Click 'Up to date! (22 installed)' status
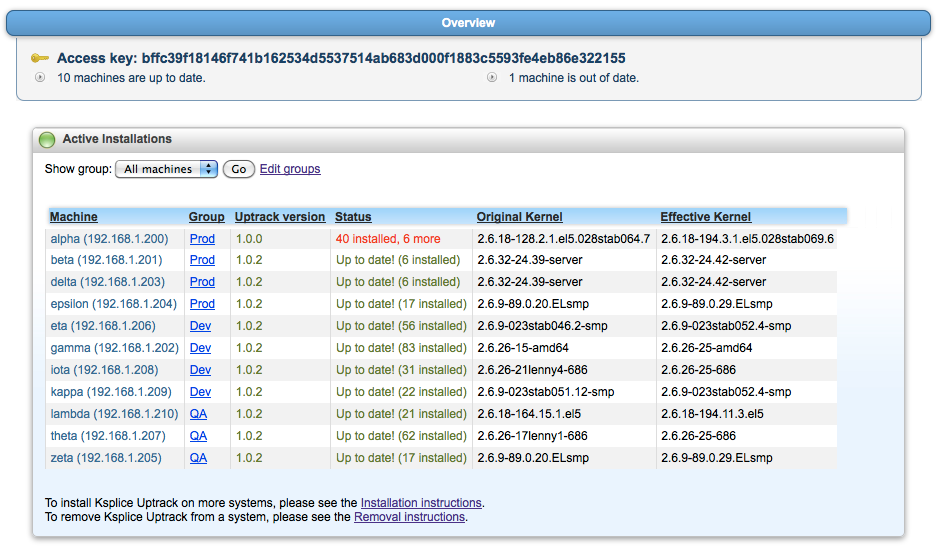The width and height of the screenshot is (938, 551). [401, 392]
